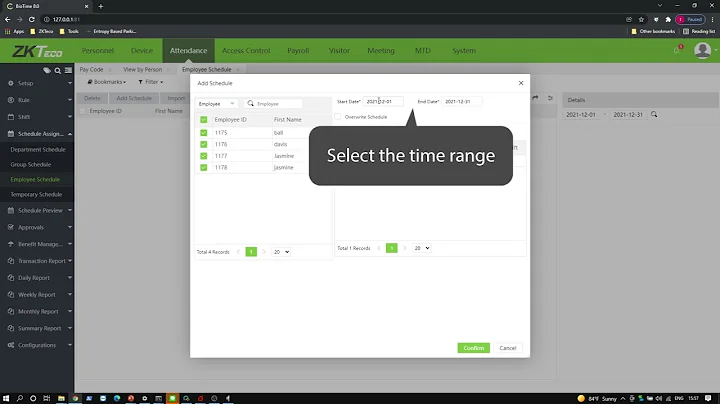Open Temporary Schedule in sidebar

pyautogui.click(x=36, y=195)
